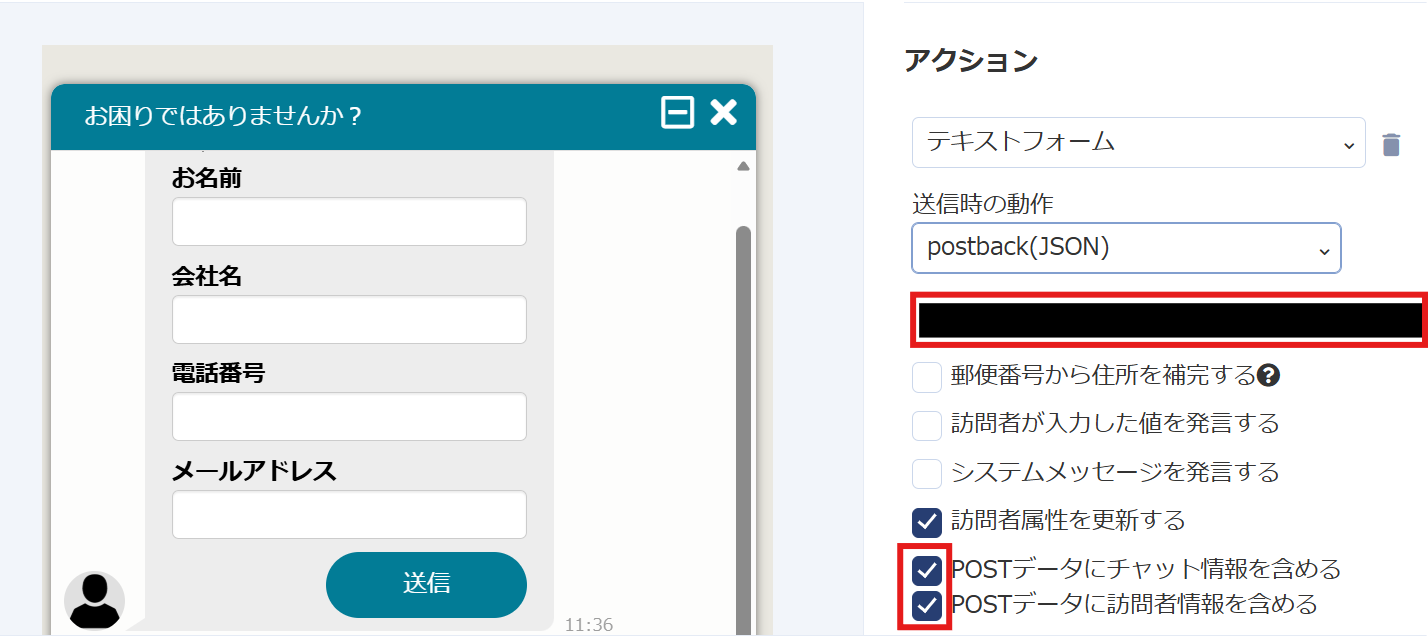The image size is (1428, 636).
Task: Uncheck POSTデータに訪問者情報を含める checkbox
Action: coord(927,605)
